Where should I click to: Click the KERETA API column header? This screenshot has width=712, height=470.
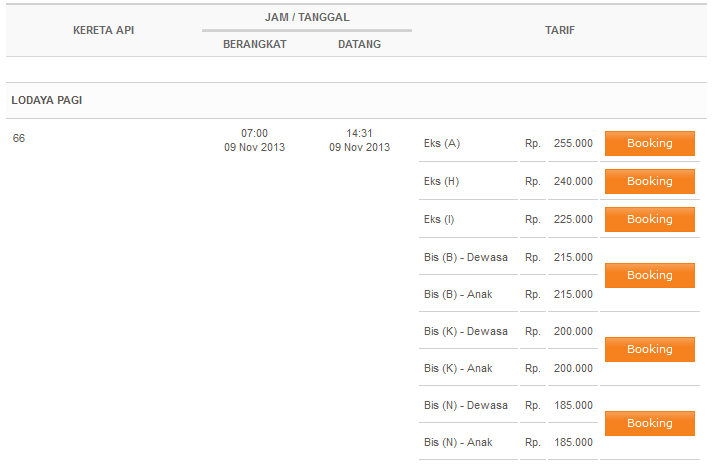pos(103,30)
